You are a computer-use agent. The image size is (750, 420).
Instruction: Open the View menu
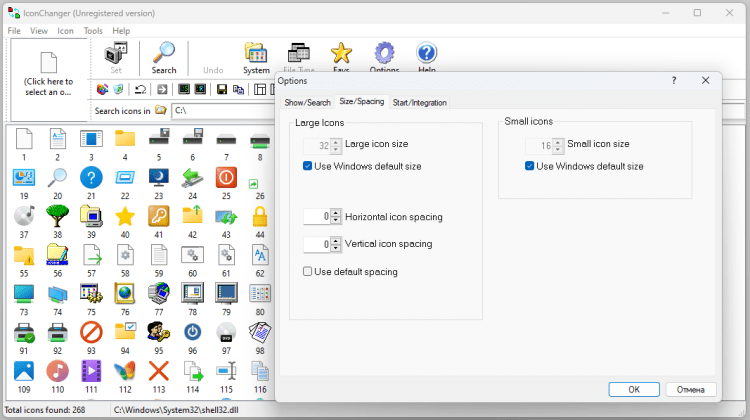coord(39,31)
